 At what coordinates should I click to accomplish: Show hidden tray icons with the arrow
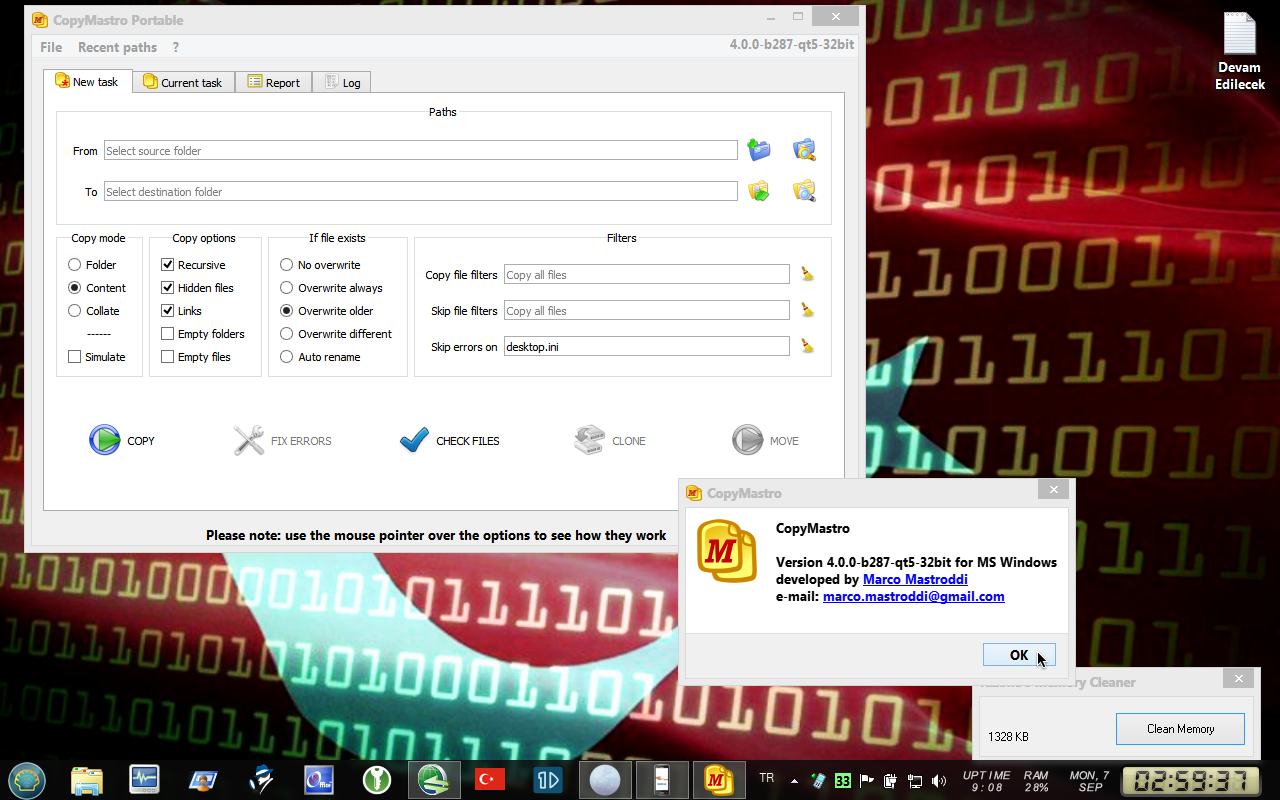(x=794, y=780)
